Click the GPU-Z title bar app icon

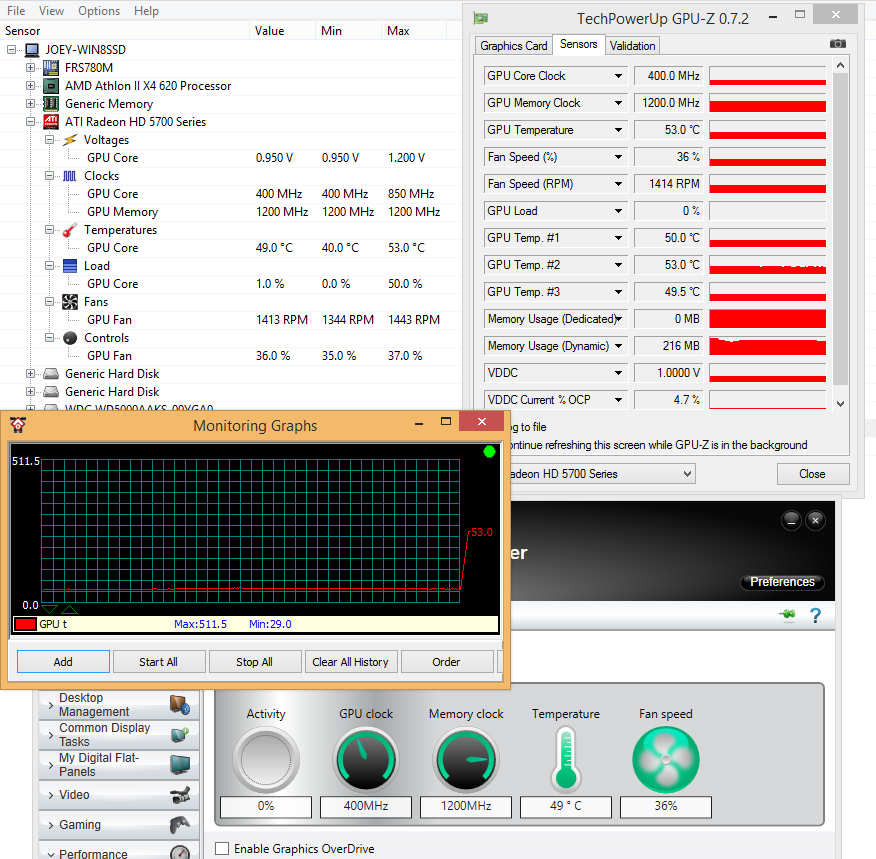[x=480, y=18]
